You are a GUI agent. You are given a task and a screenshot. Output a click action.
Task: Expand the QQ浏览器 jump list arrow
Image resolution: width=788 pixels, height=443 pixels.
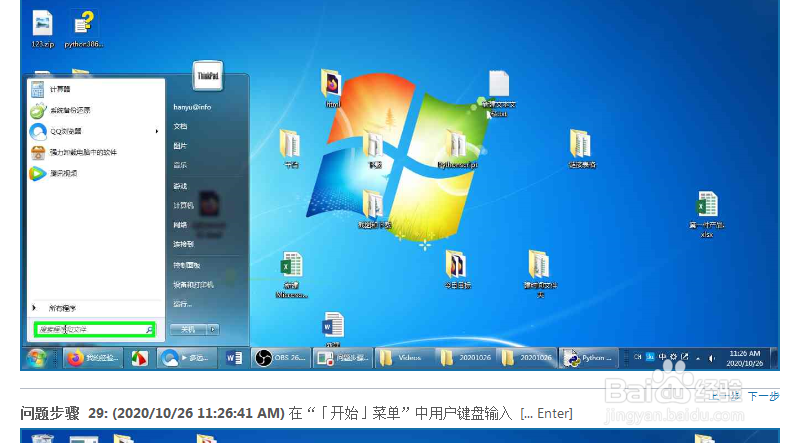157,132
